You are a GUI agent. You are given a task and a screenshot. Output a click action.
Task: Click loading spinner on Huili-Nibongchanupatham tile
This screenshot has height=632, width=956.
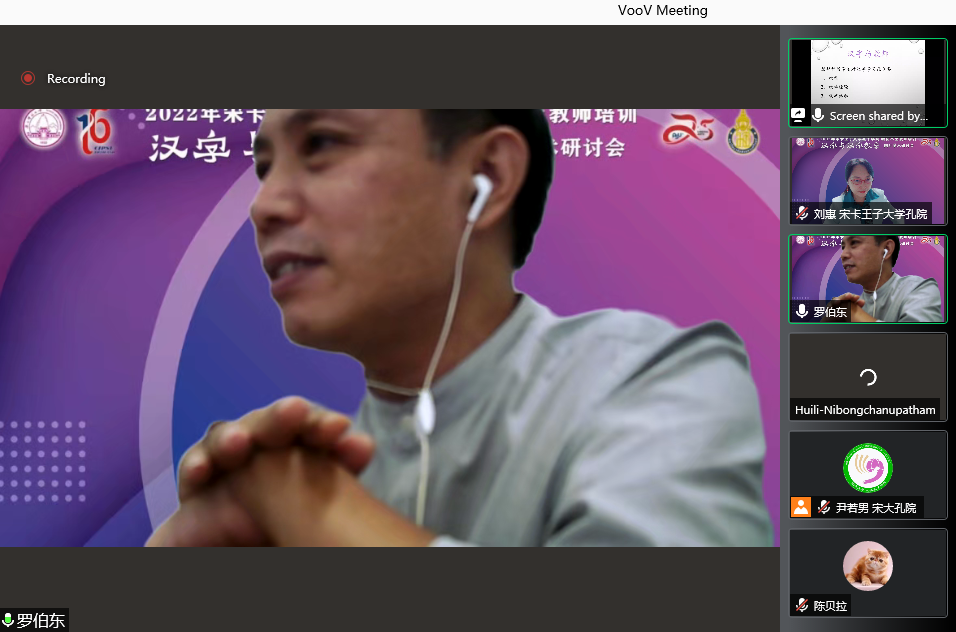[x=868, y=377]
